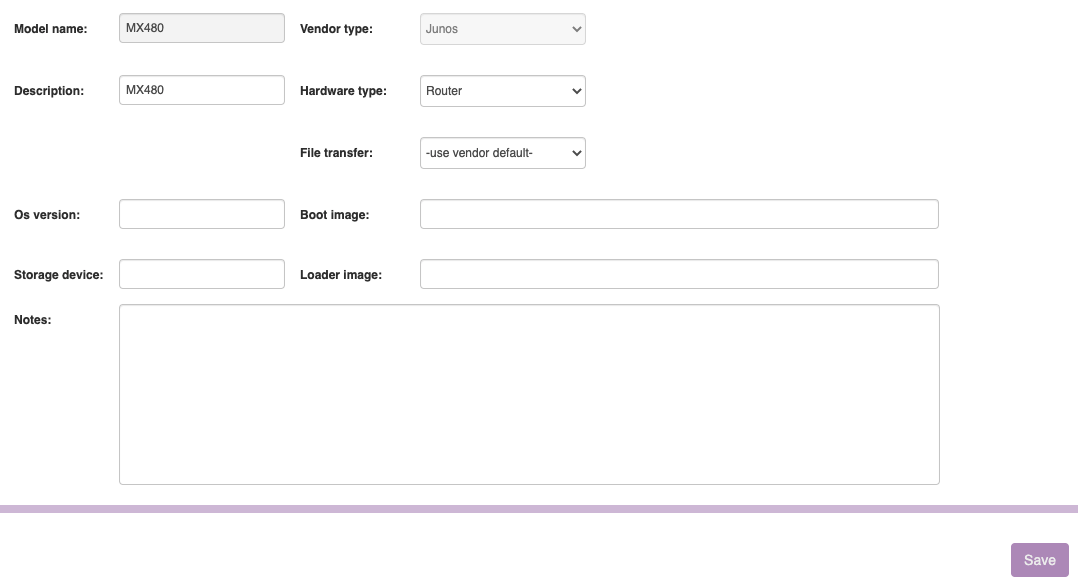Focus the Model name field
Screen dimensions: 1084x580
201,28
